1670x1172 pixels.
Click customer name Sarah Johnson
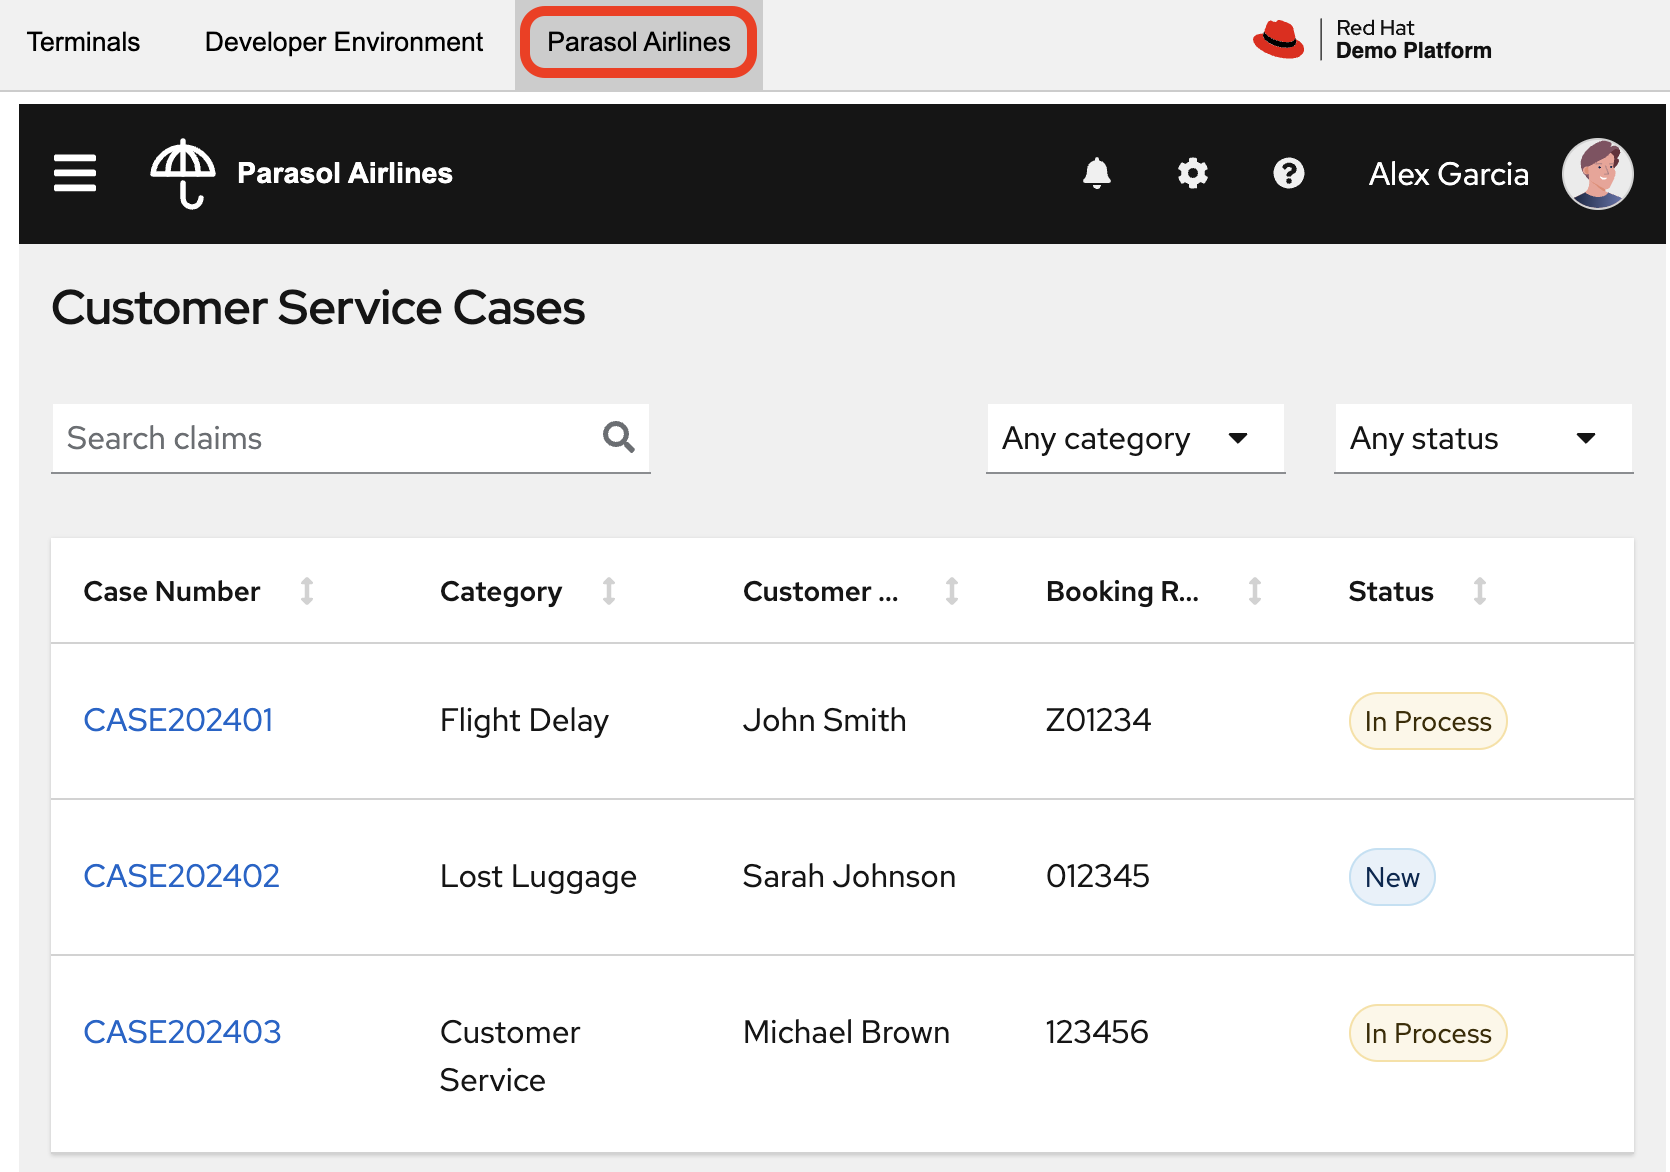pyautogui.click(x=850, y=876)
